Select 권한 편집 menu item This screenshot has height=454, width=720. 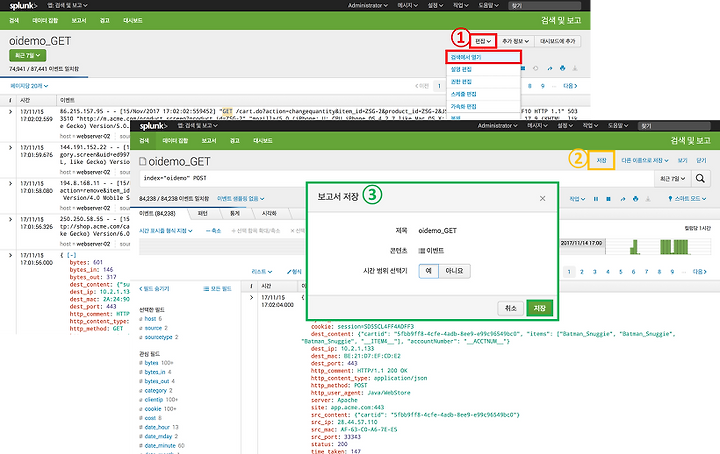[x=484, y=82]
